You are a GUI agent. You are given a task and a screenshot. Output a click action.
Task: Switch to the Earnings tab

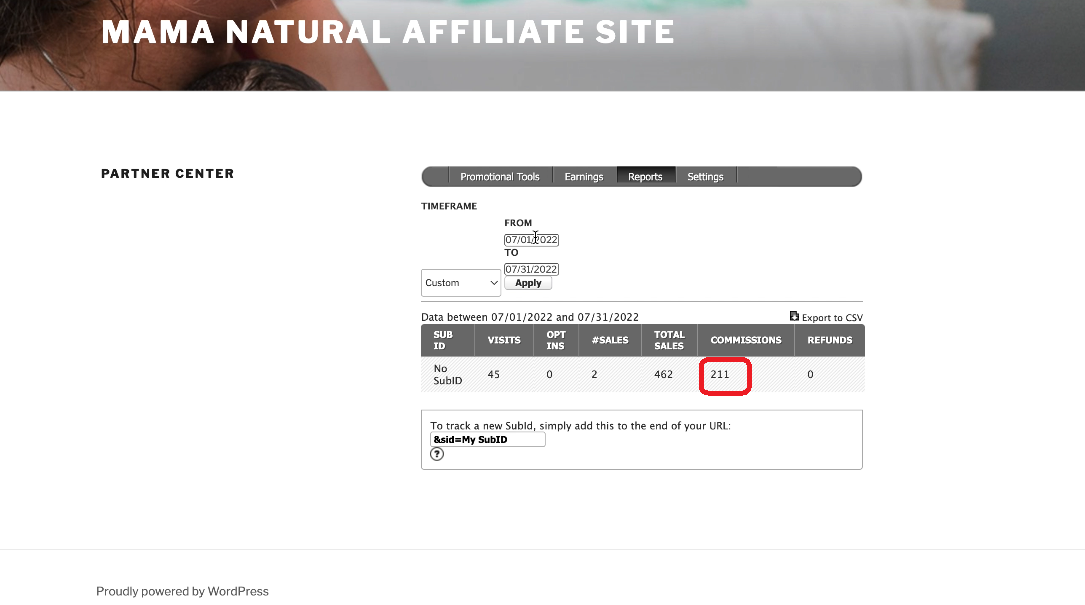click(583, 177)
